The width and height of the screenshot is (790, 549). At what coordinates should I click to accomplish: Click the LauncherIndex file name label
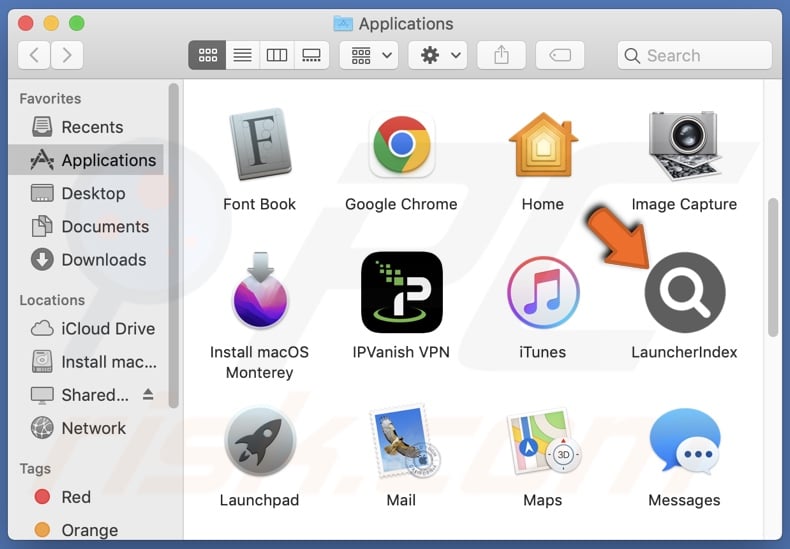coord(684,352)
